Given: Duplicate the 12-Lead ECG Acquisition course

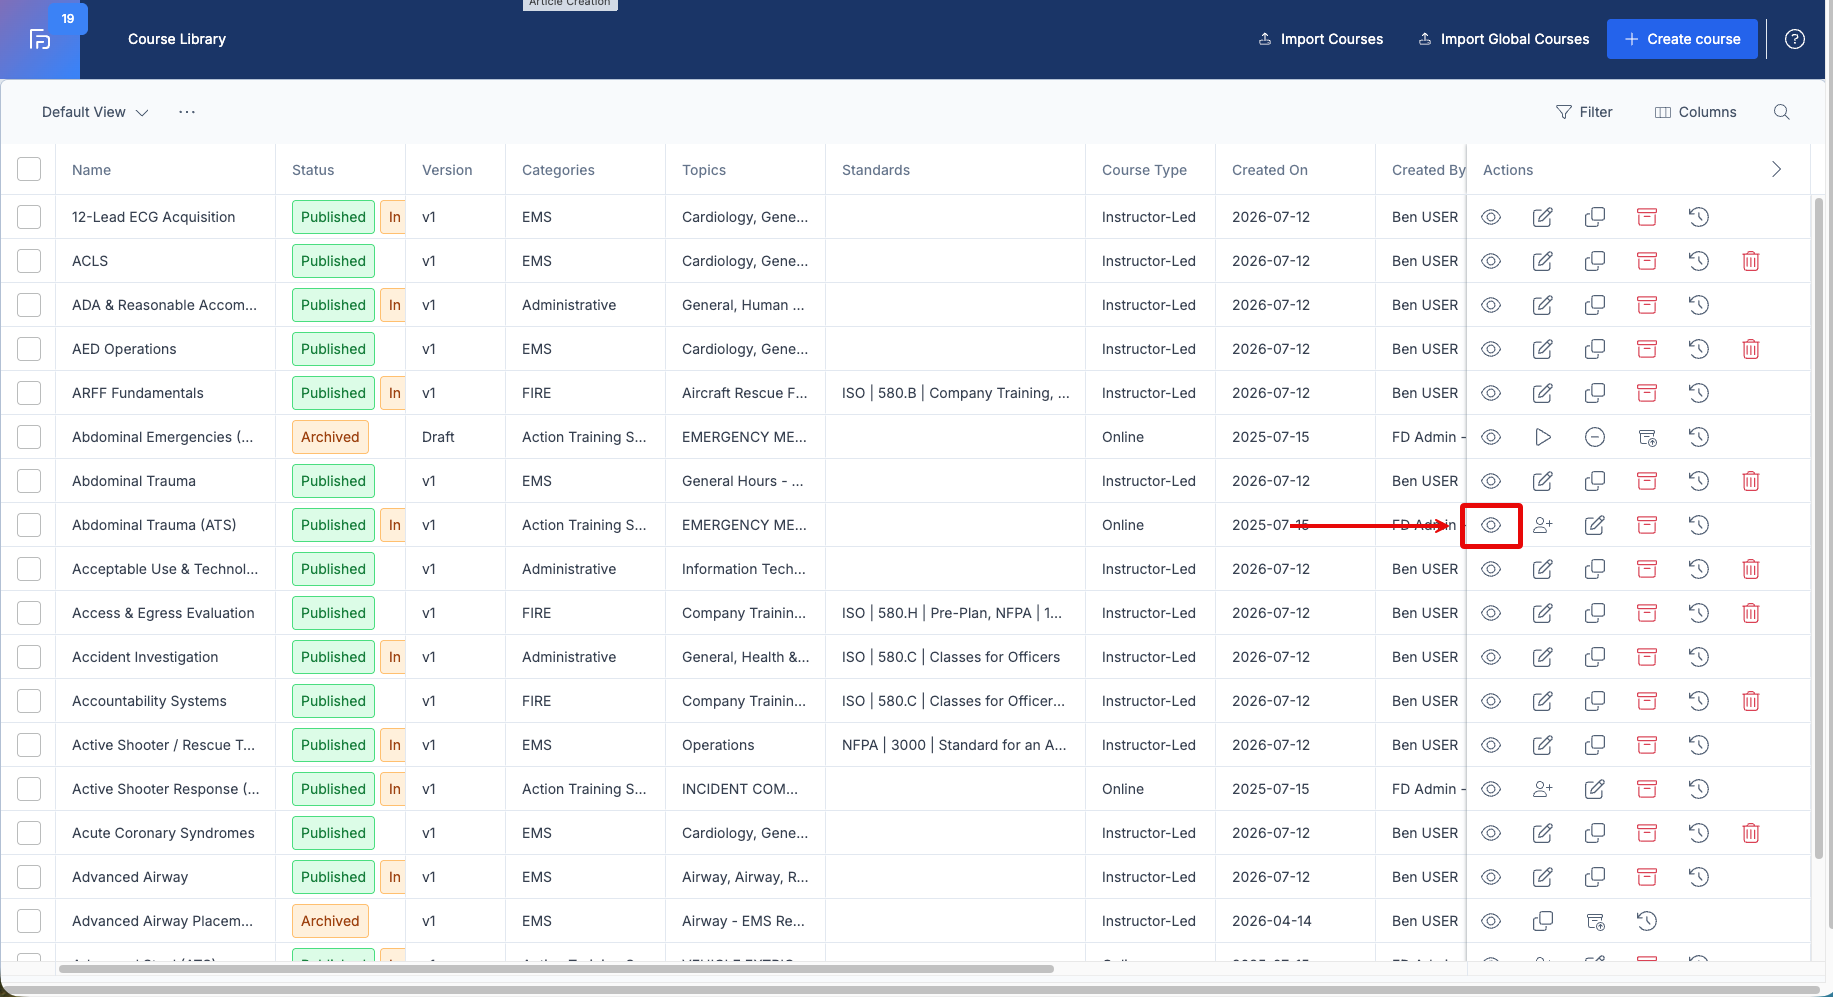Looking at the screenshot, I should [x=1595, y=217].
